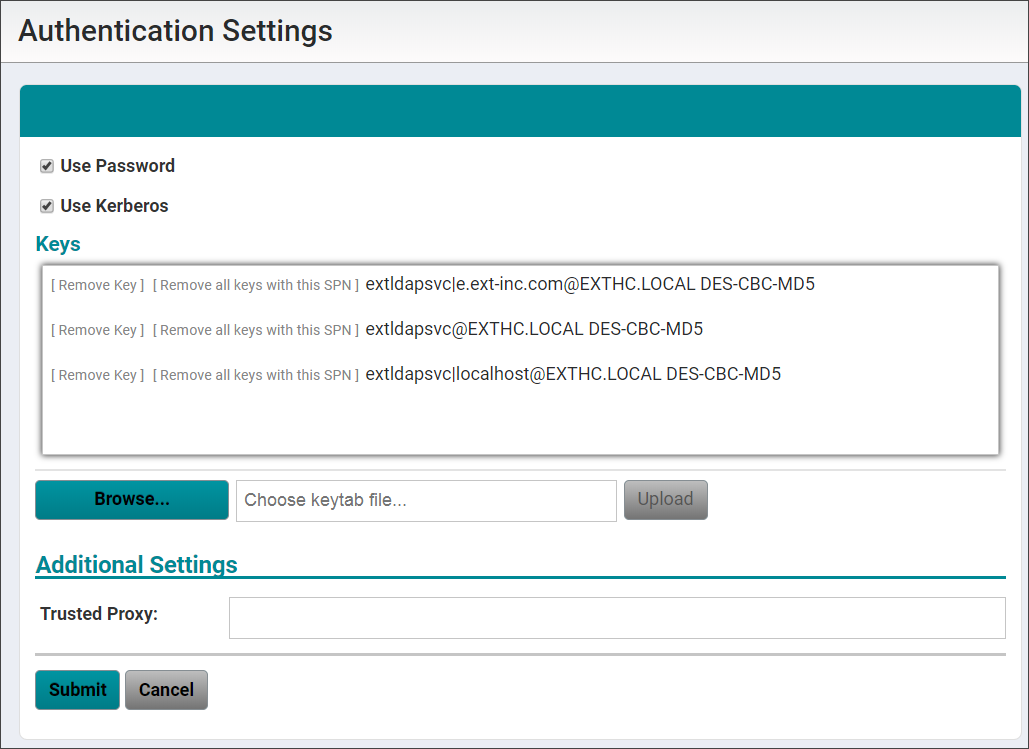Click the Choose keytab file field

click(425, 500)
